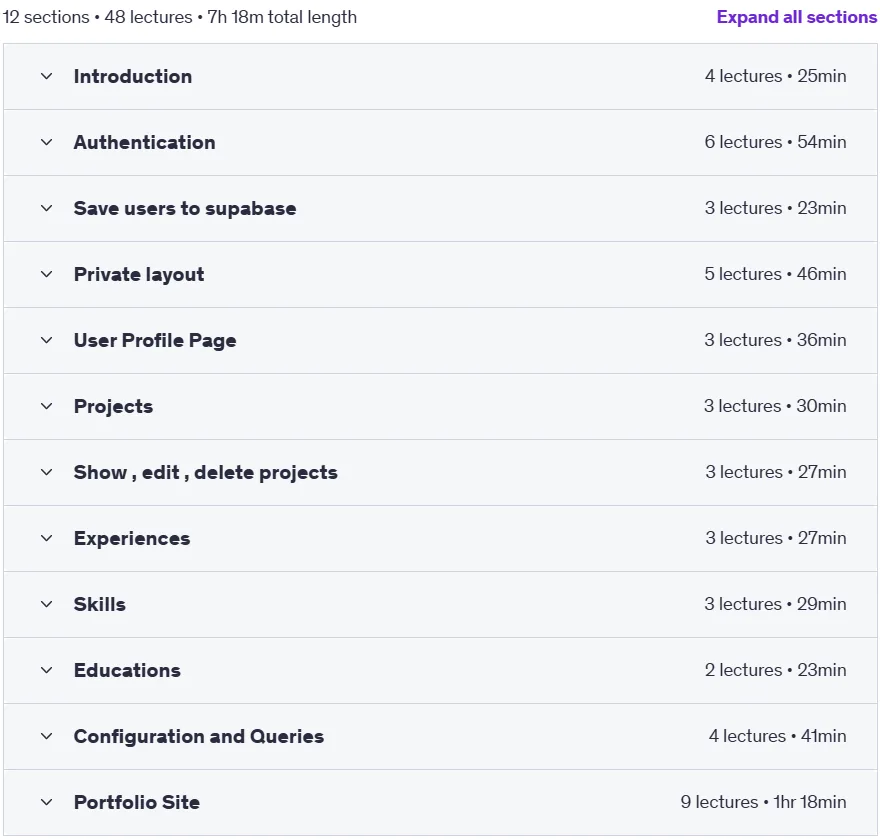Expand chevron beside Portfolio Site
This screenshot has height=839, width=880.
pos(47,803)
